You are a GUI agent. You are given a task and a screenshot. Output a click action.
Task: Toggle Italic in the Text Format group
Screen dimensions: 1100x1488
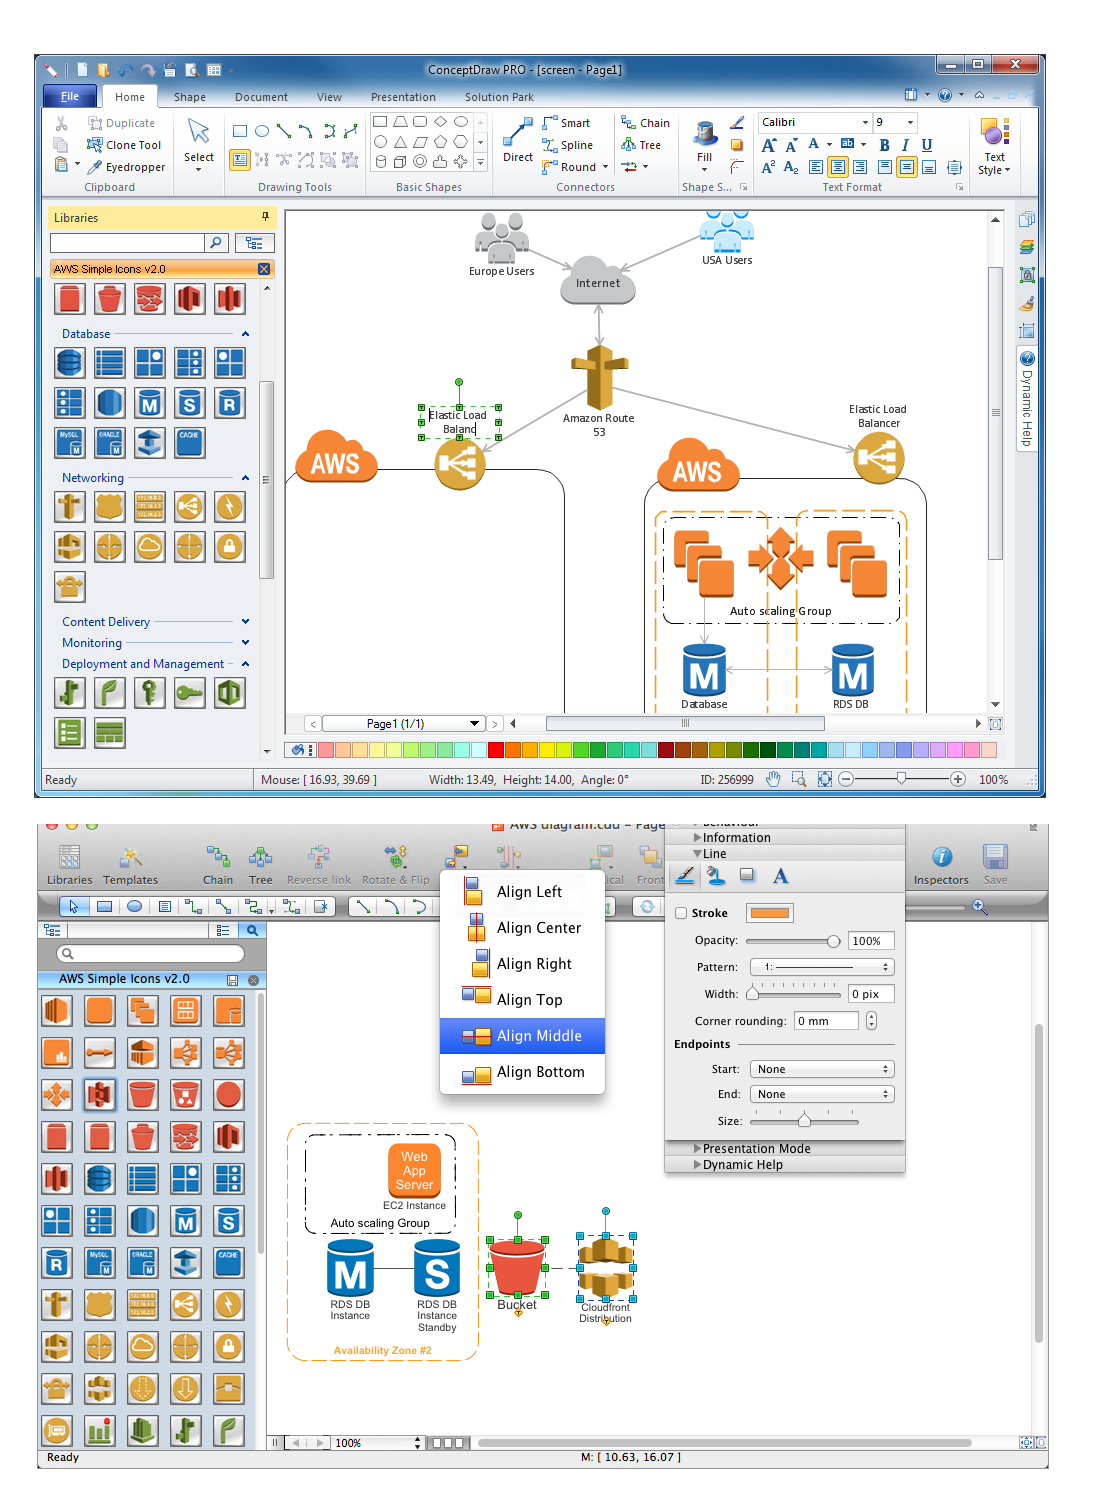coord(905,145)
